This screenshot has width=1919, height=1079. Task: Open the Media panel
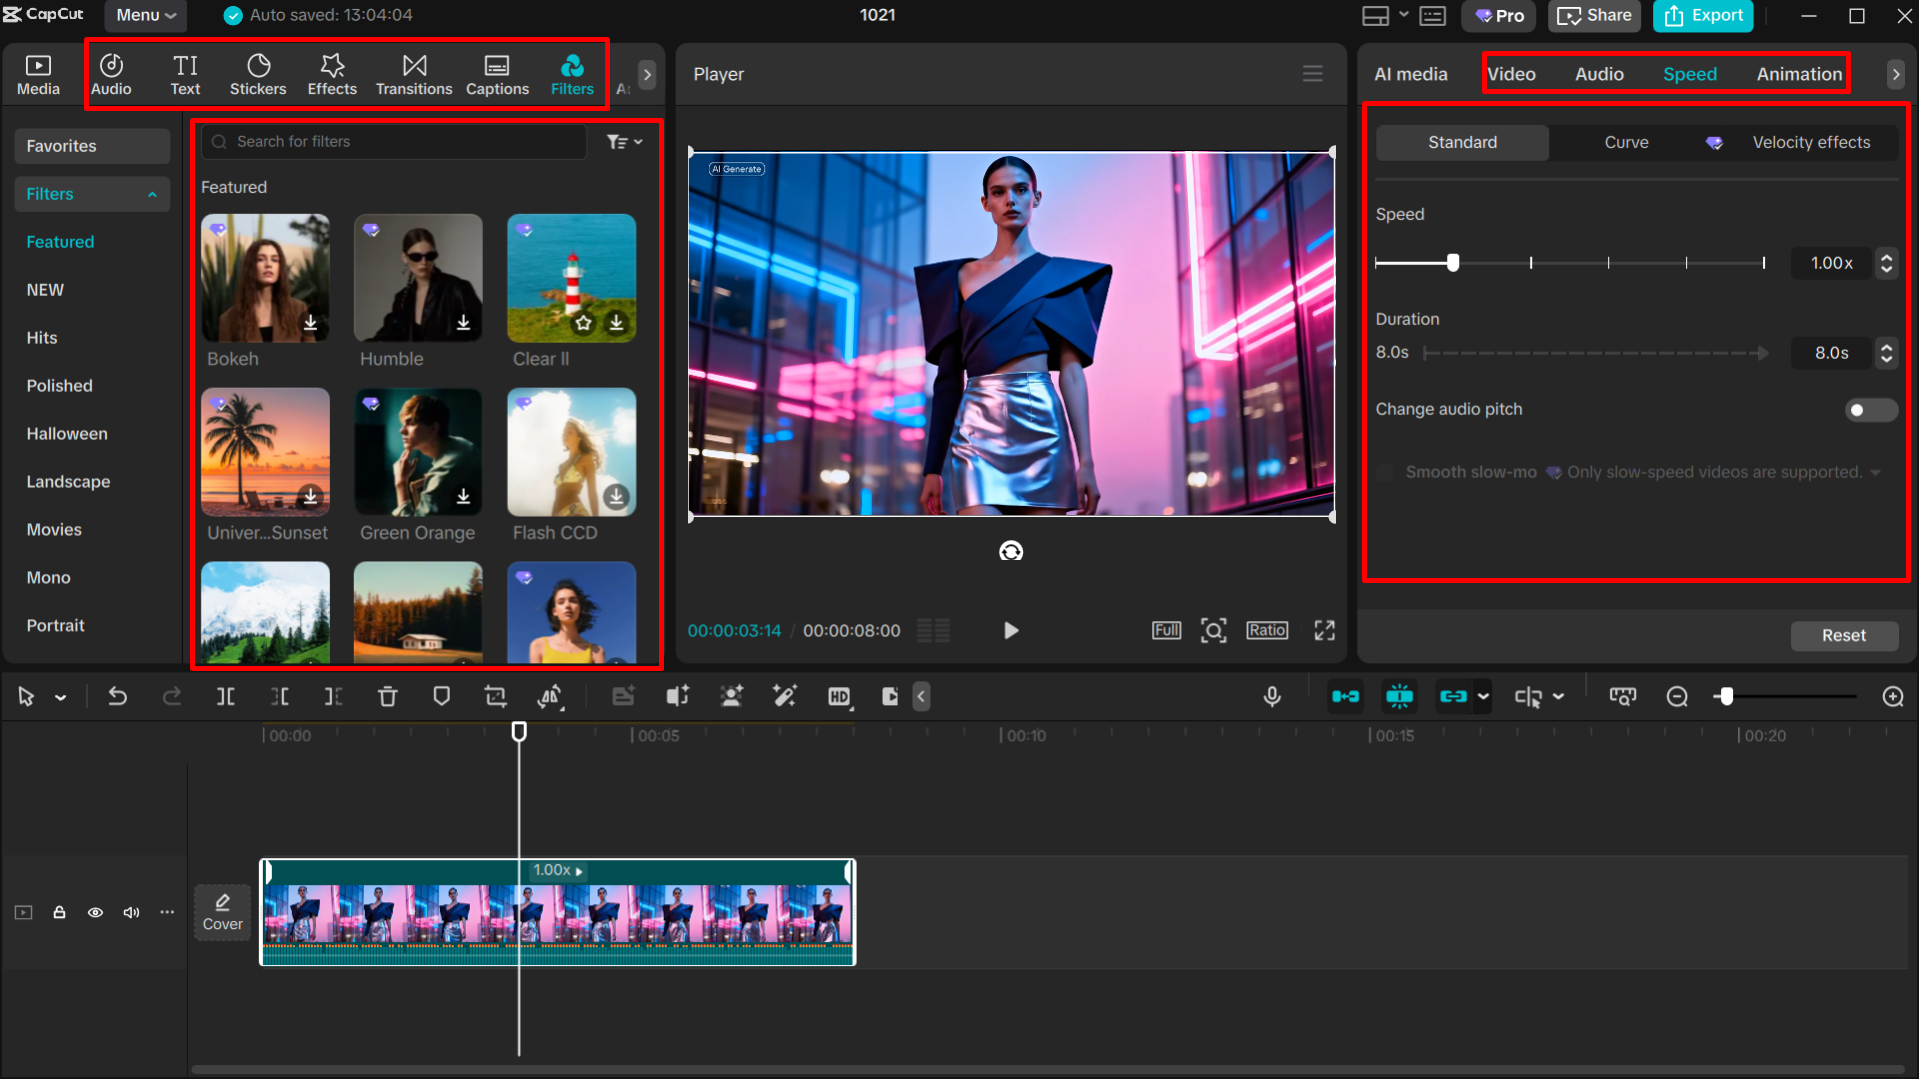click(38, 73)
